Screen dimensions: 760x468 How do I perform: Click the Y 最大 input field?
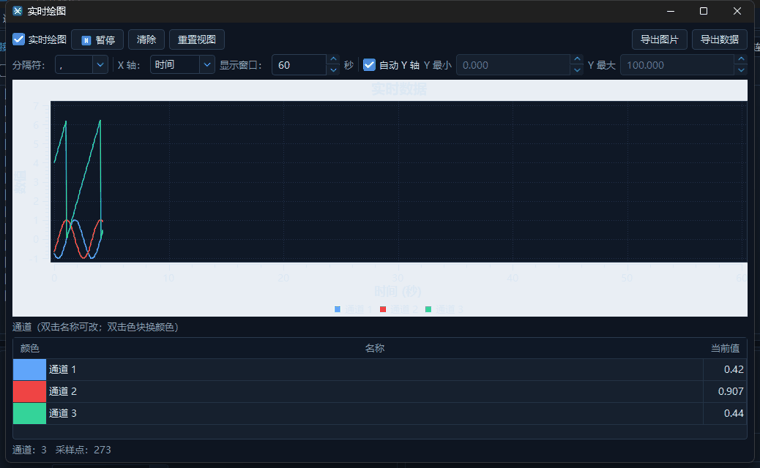[x=677, y=65]
